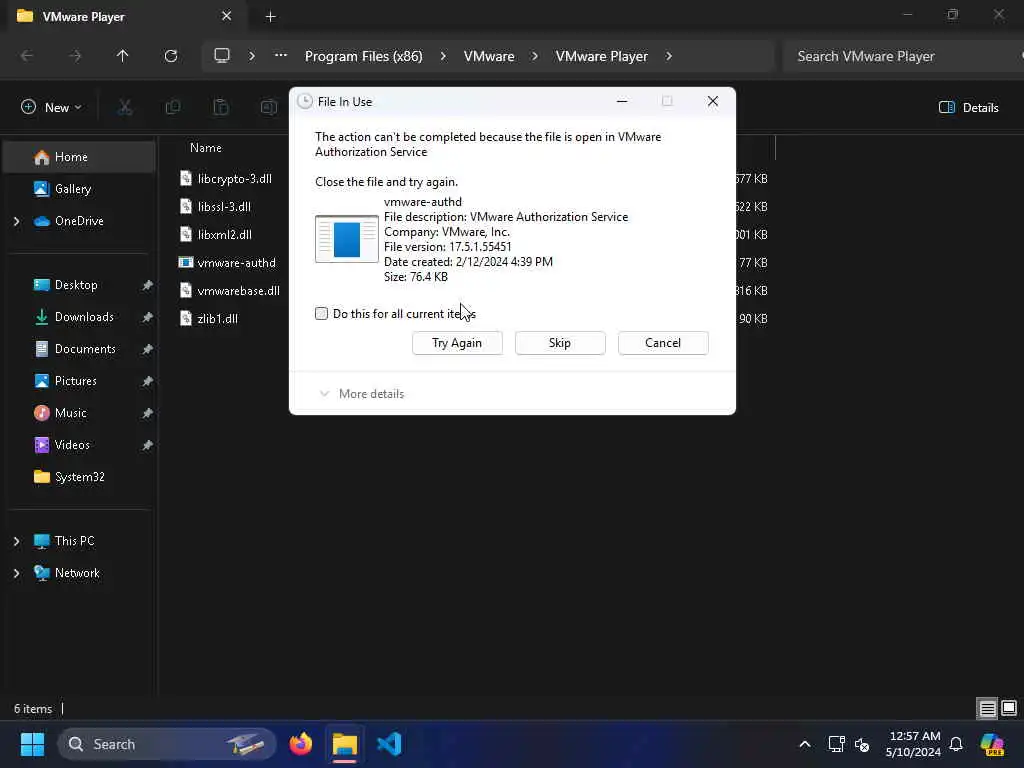Image resolution: width=1024 pixels, height=768 pixels.
Task: Tick 'Do this for all current items' checkbox
Action: point(321,313)
